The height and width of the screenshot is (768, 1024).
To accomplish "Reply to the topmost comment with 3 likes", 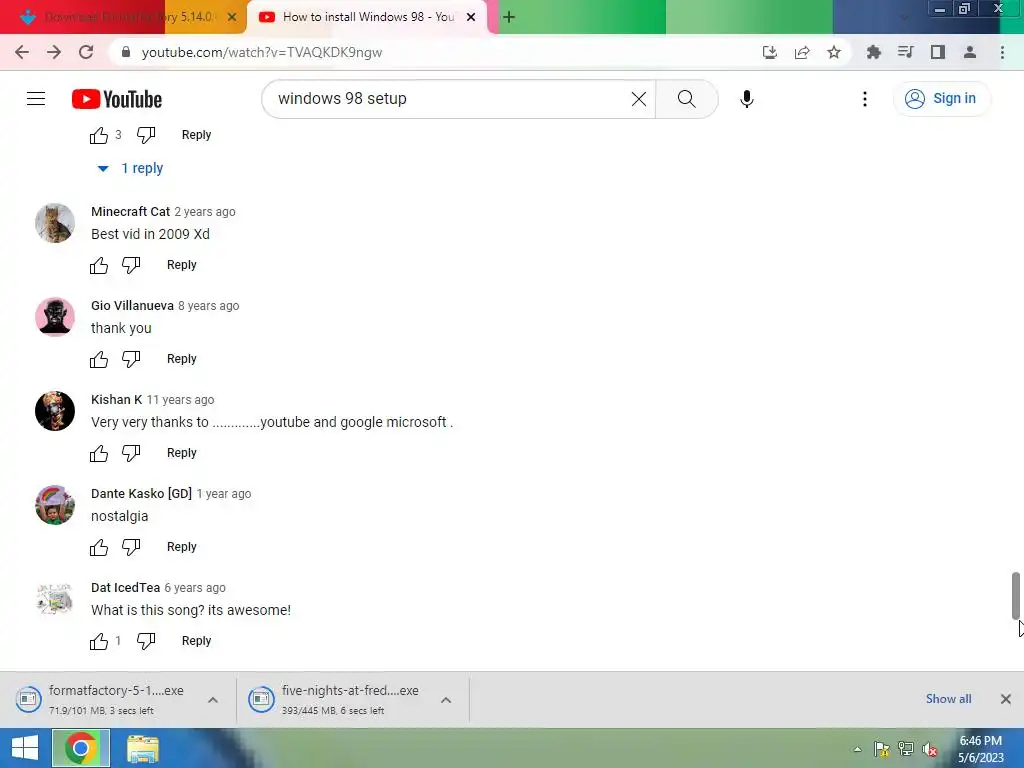I will click(197, 135).
